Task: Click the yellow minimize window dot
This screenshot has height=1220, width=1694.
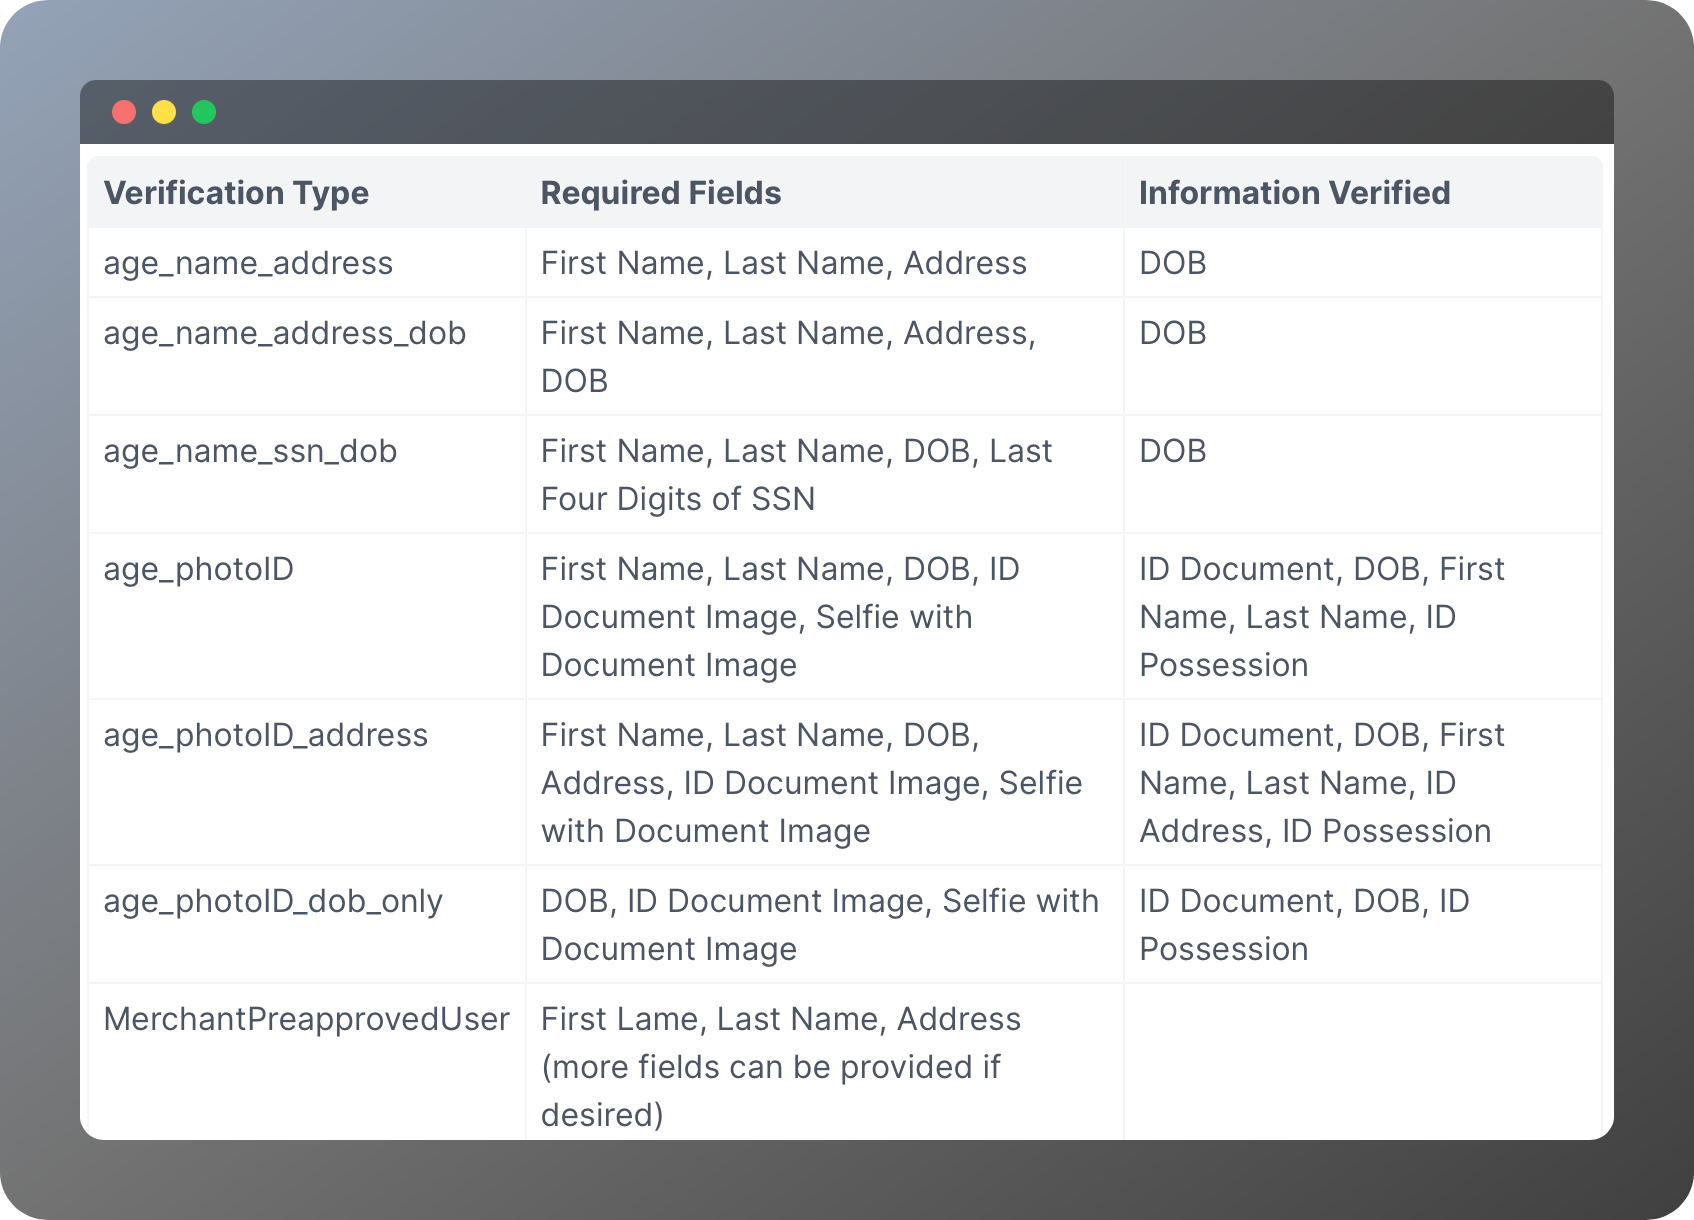Action: pos(164,112)
